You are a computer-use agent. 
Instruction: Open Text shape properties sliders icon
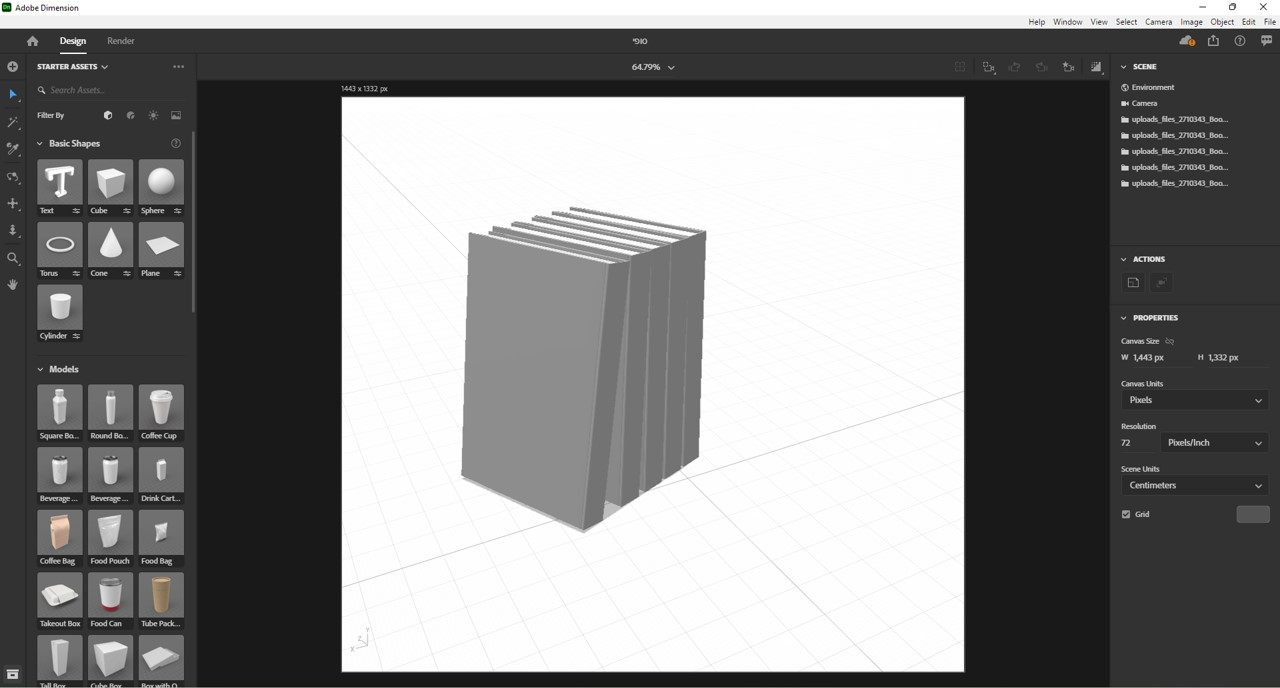tap(76, 211)
